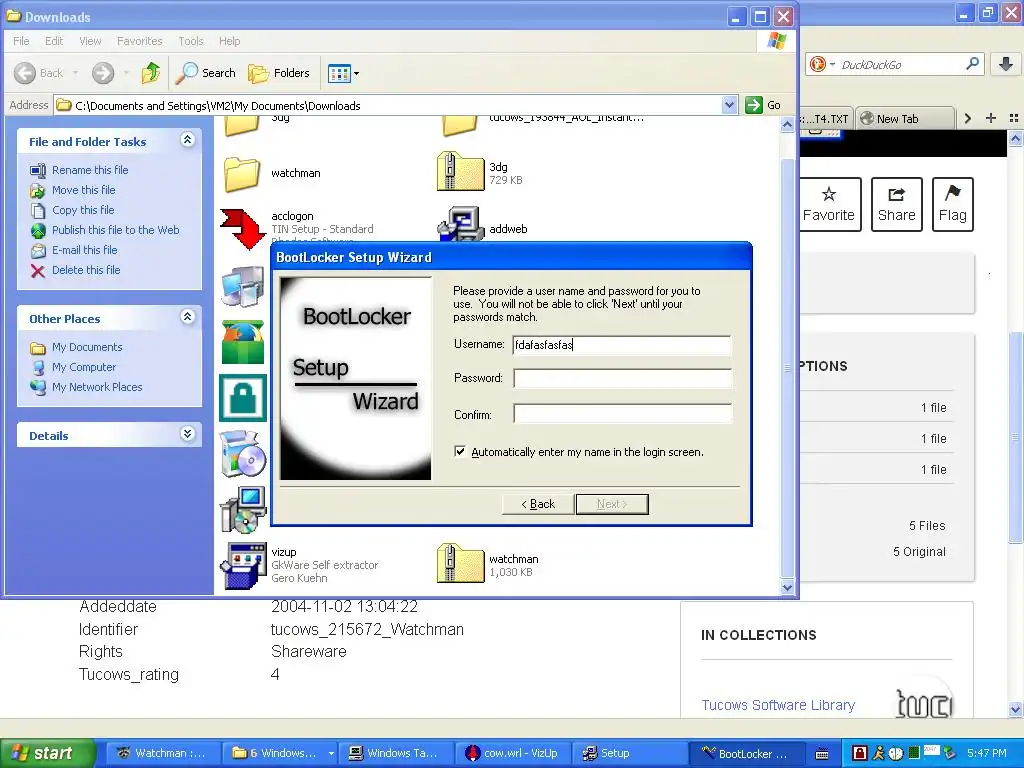Switch to Setup taskbar item

[x=629, y=753]
